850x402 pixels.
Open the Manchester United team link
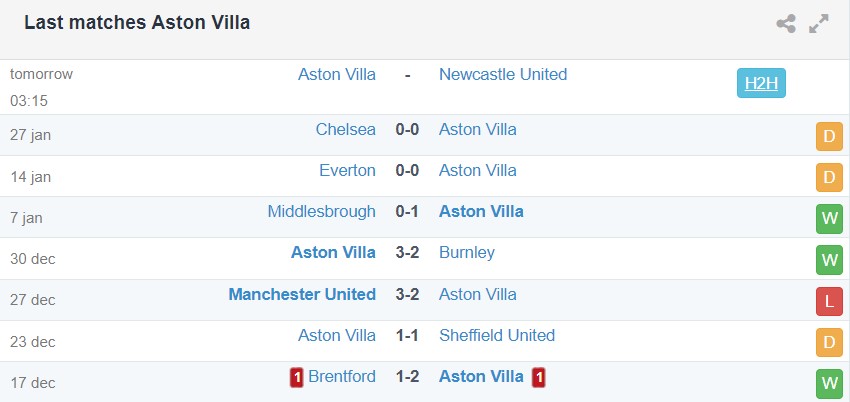click(302, 294)
